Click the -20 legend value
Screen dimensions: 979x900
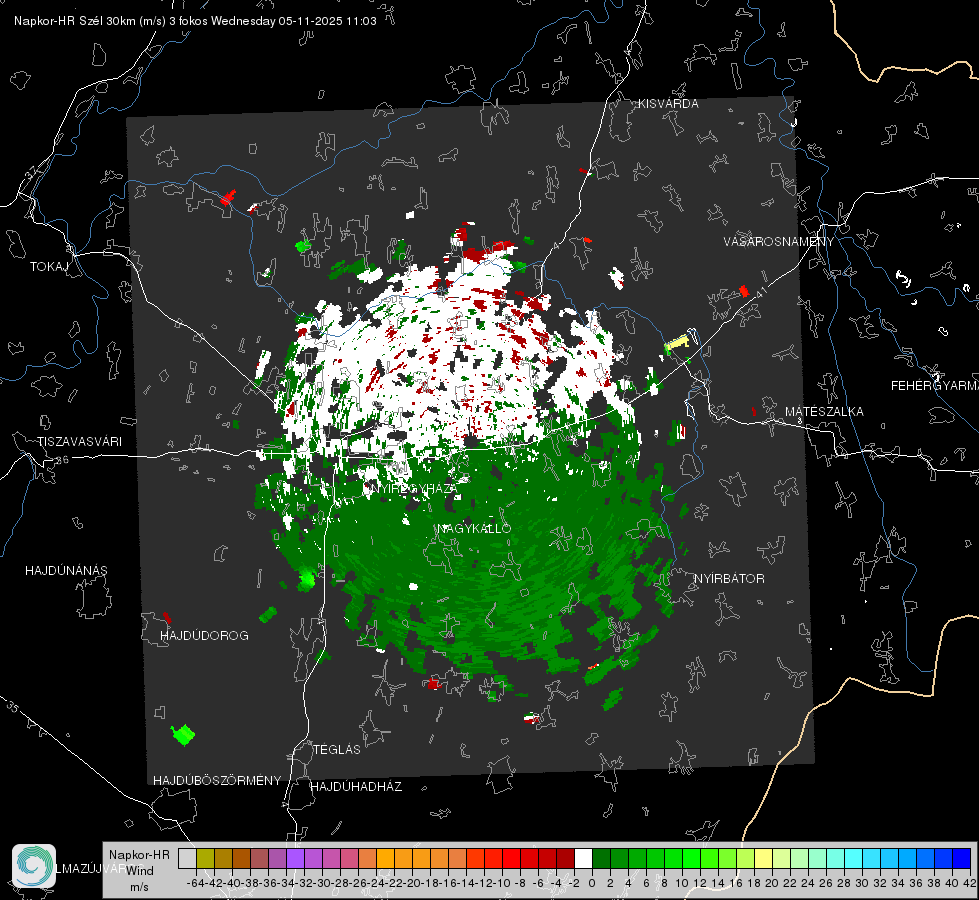(x=412, y=883)
